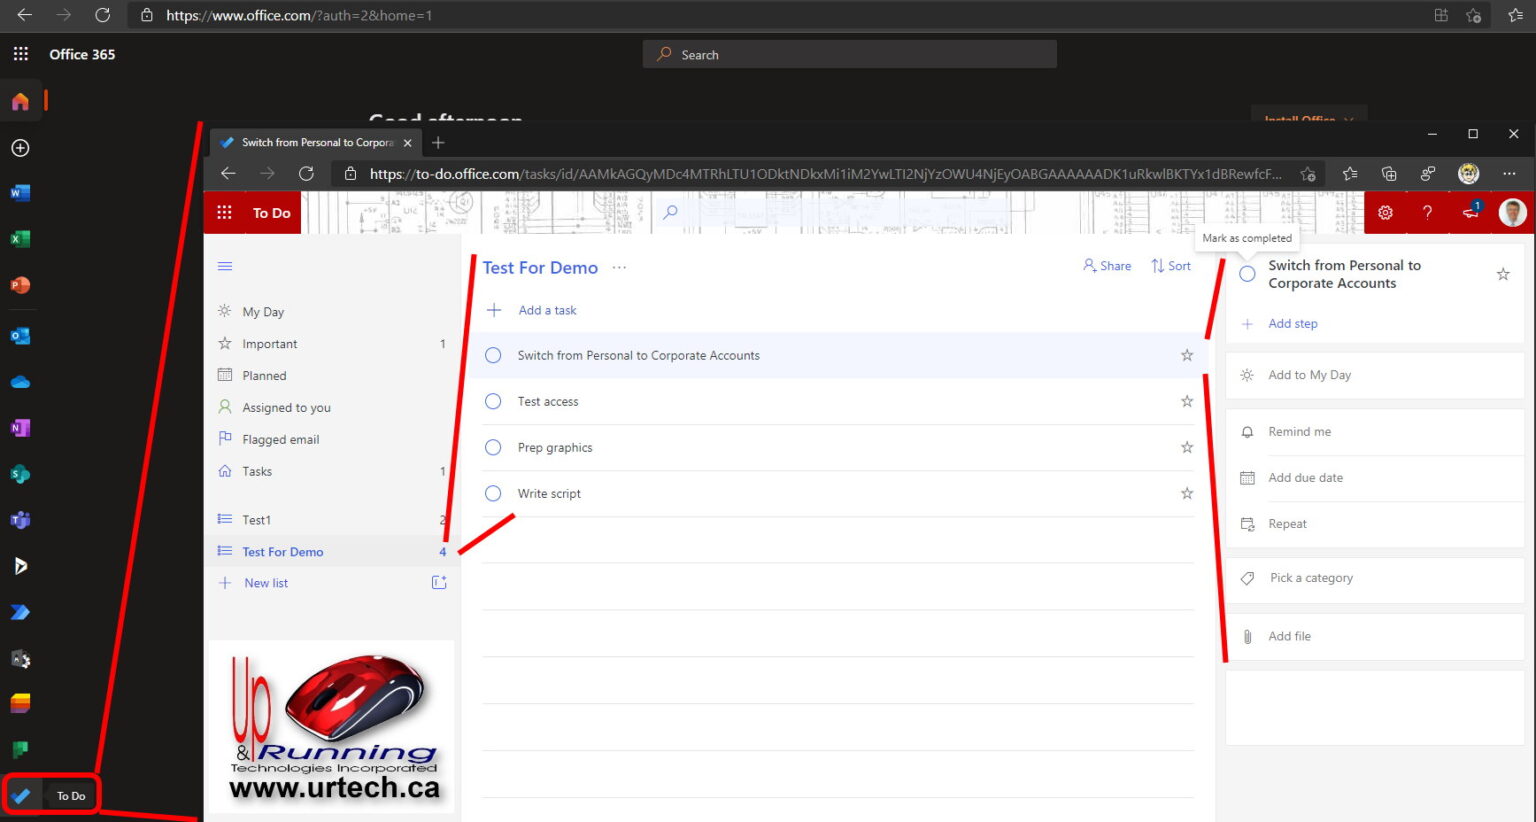Mark the "Test access" task as completed
Viewport: 1536px width, 822px height.
pos(492,401)
